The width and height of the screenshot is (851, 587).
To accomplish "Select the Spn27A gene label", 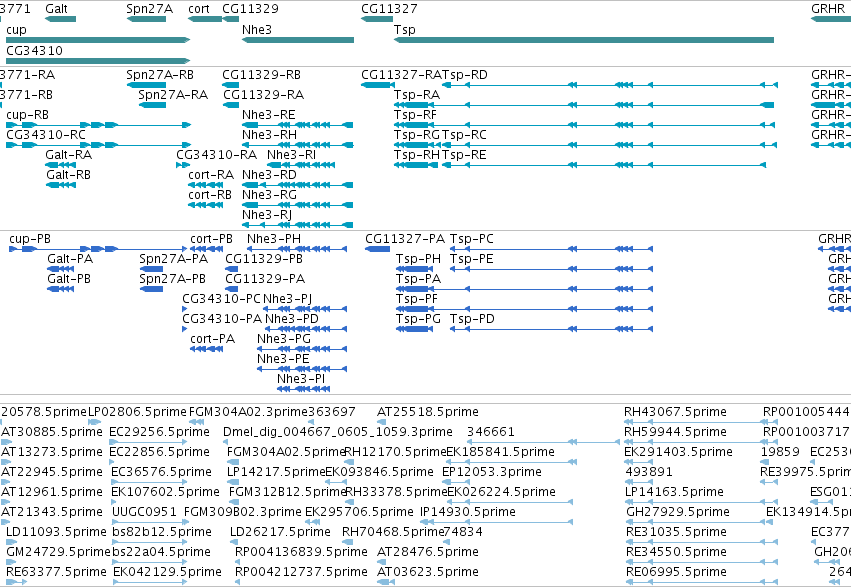I will pyautogui.click(x=149, y=9).
